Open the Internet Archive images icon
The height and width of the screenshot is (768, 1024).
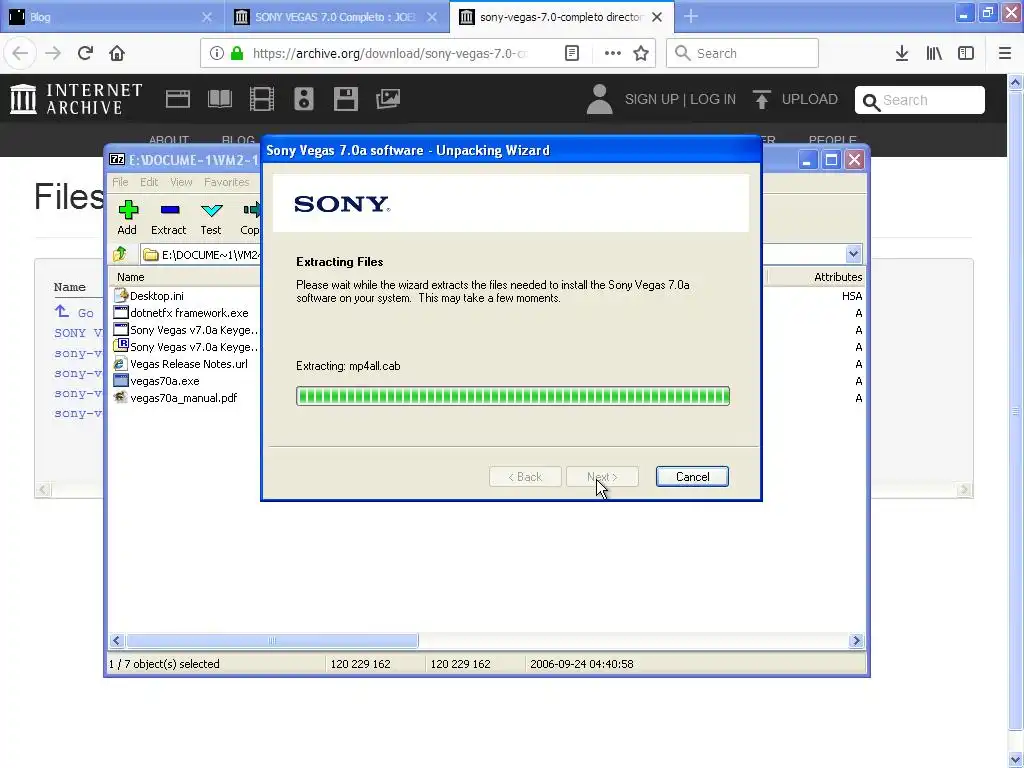[388, 99]
